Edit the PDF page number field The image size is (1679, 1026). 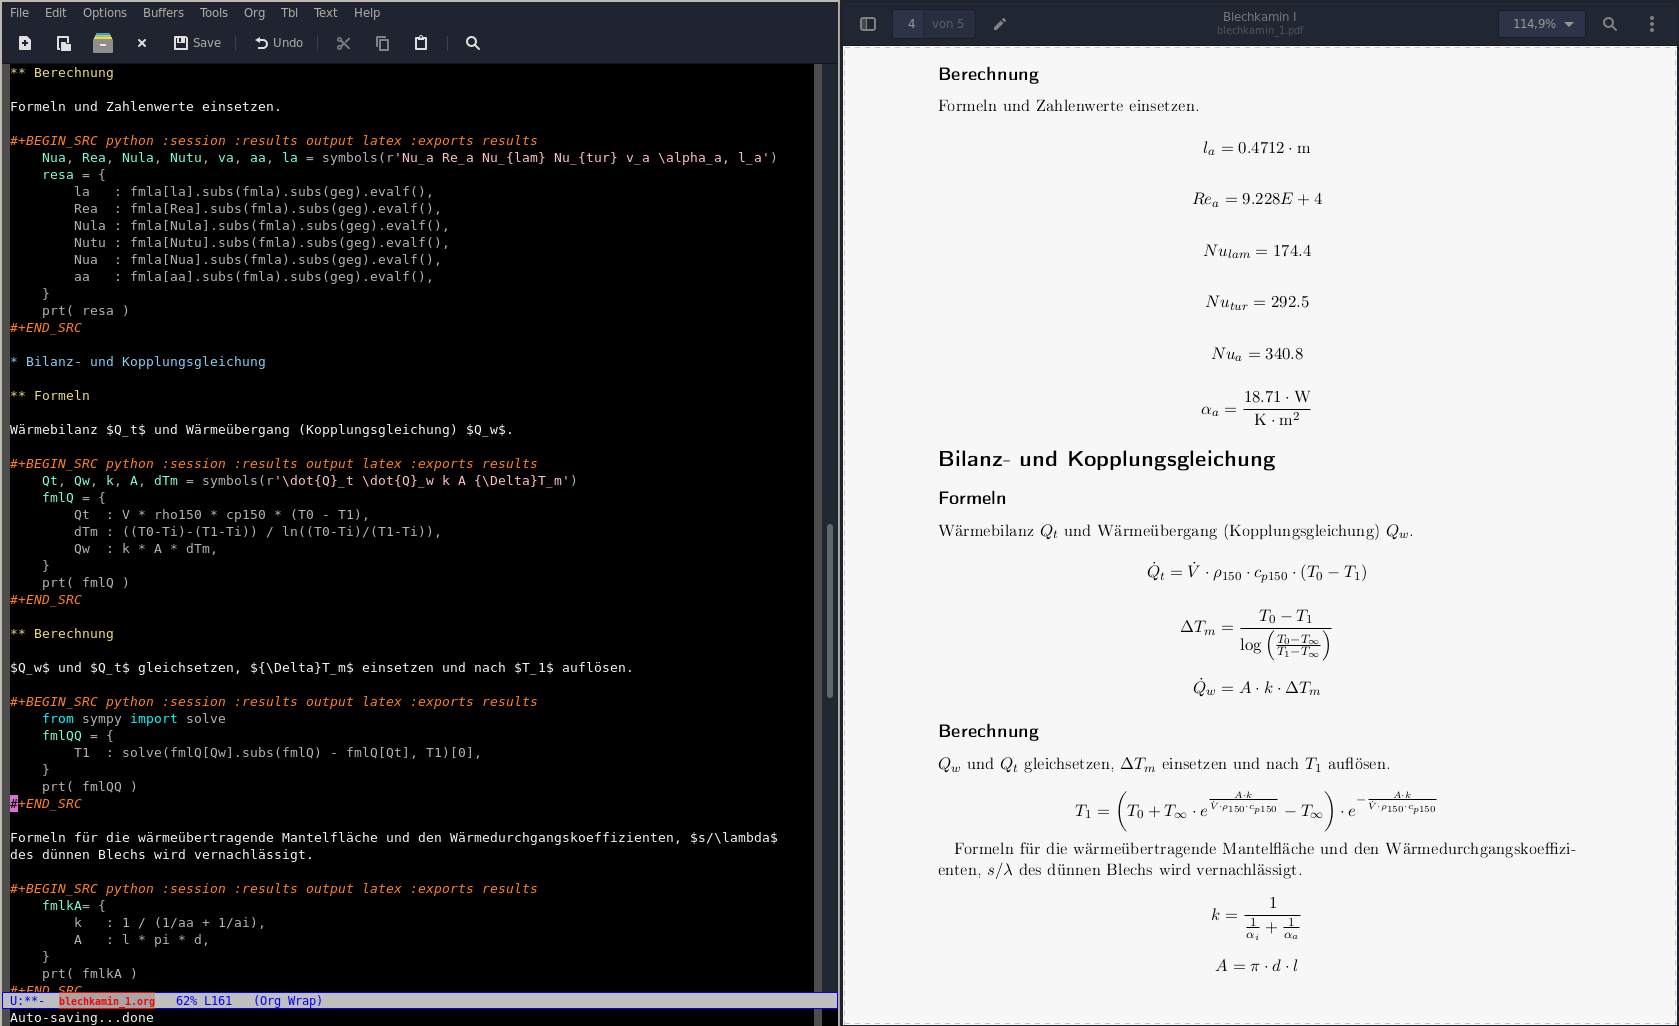[x=911, y=24]
